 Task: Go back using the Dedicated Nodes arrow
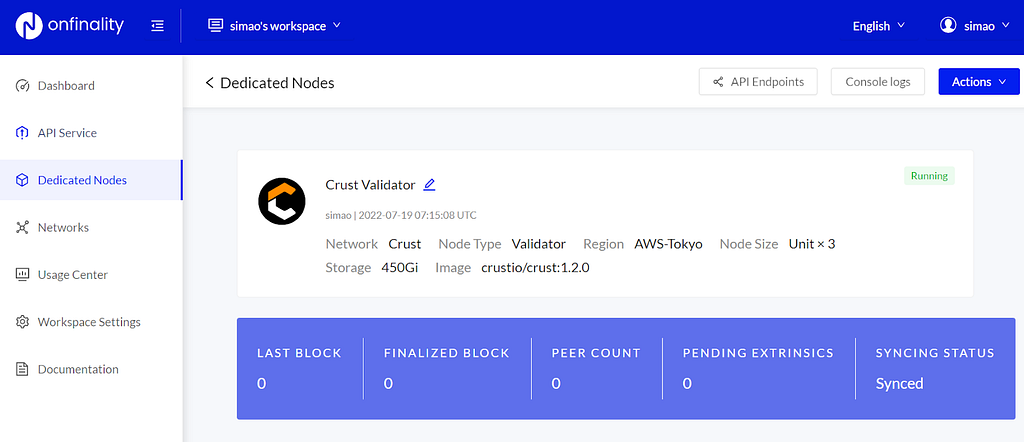210,83
